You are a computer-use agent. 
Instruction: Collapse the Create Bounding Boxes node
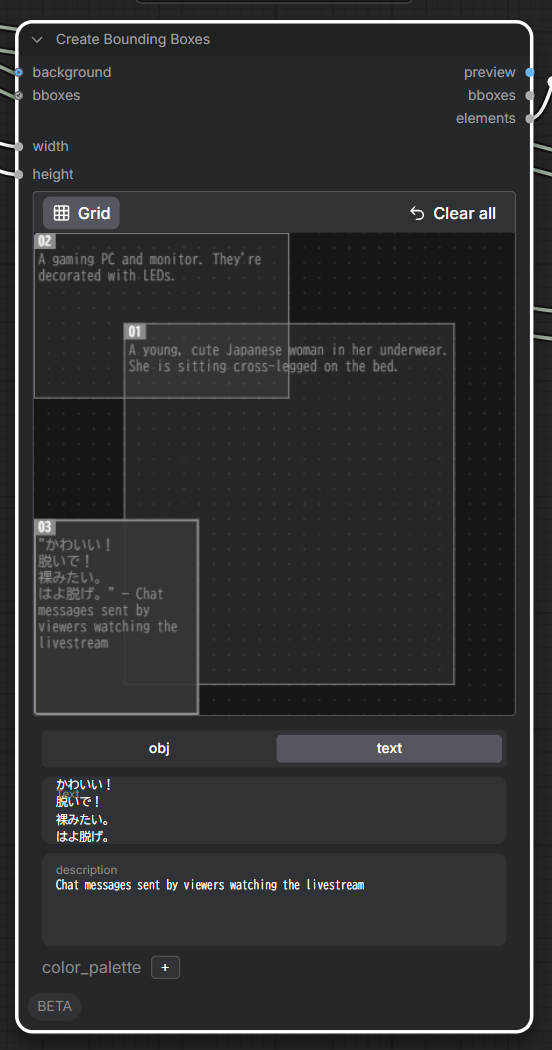[x=38, y=40]
